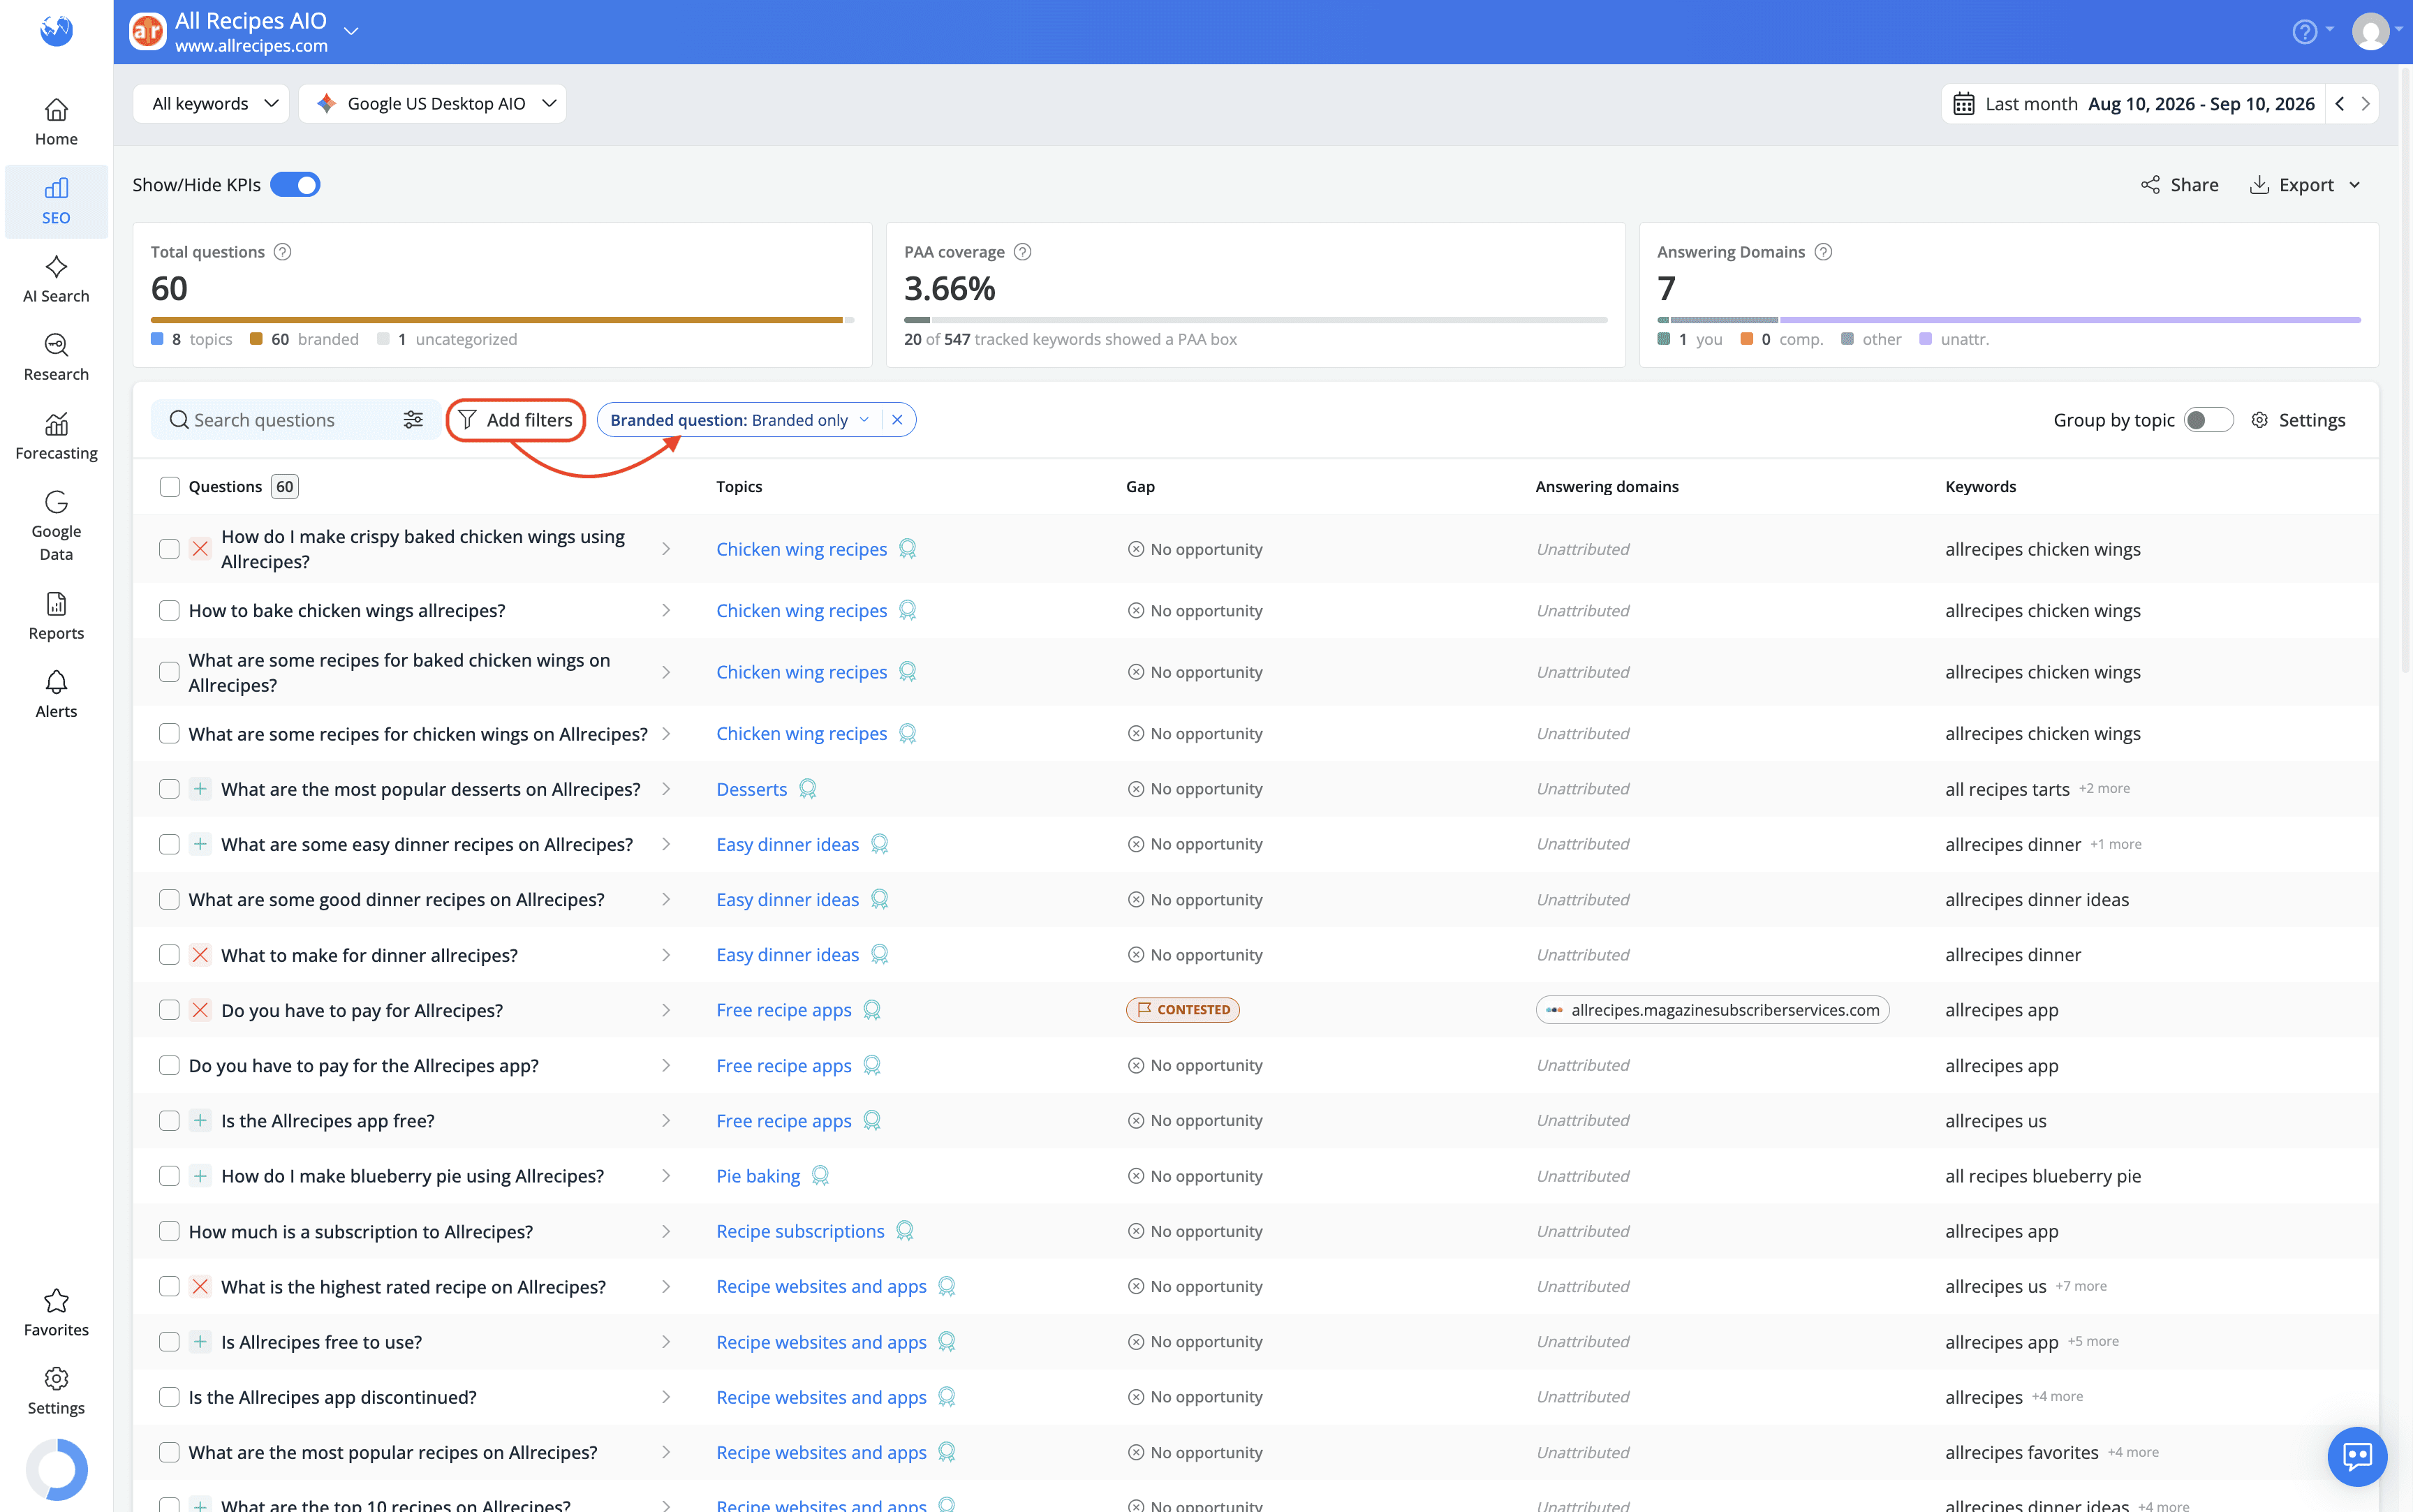Toggle the Show/Hide KPIs switch

pos(295,185)
